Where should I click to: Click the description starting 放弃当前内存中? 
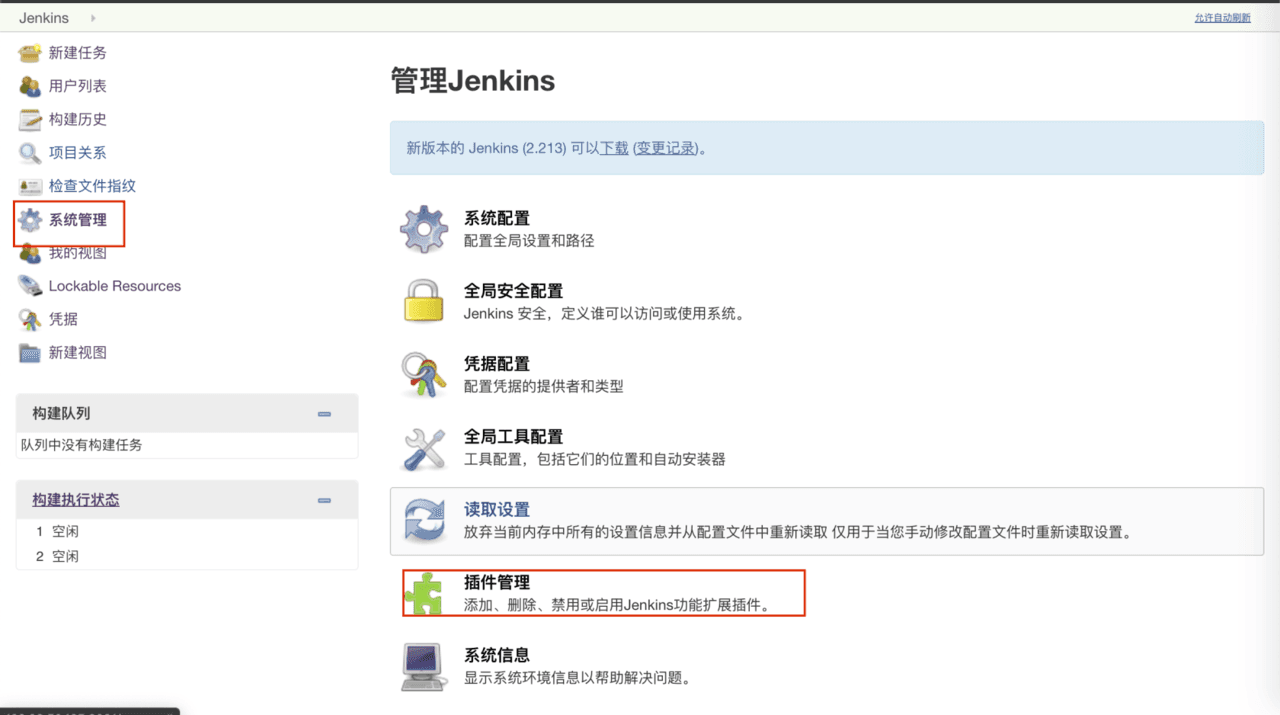798,533
